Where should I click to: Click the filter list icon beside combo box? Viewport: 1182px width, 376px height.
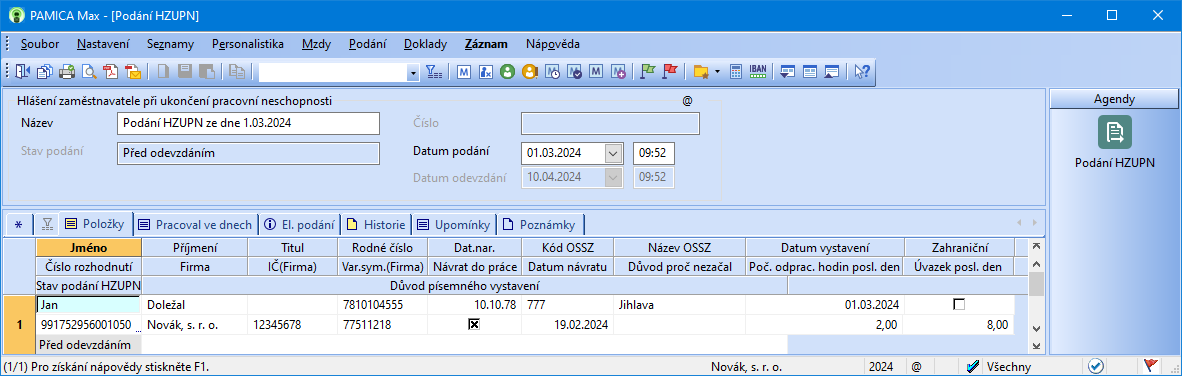(433, 72)
